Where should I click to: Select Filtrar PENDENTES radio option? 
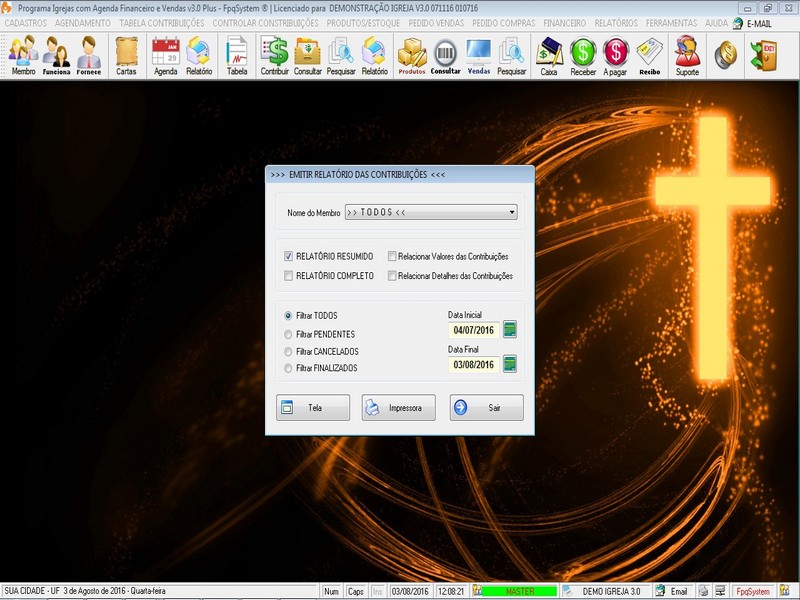[288, 334]
